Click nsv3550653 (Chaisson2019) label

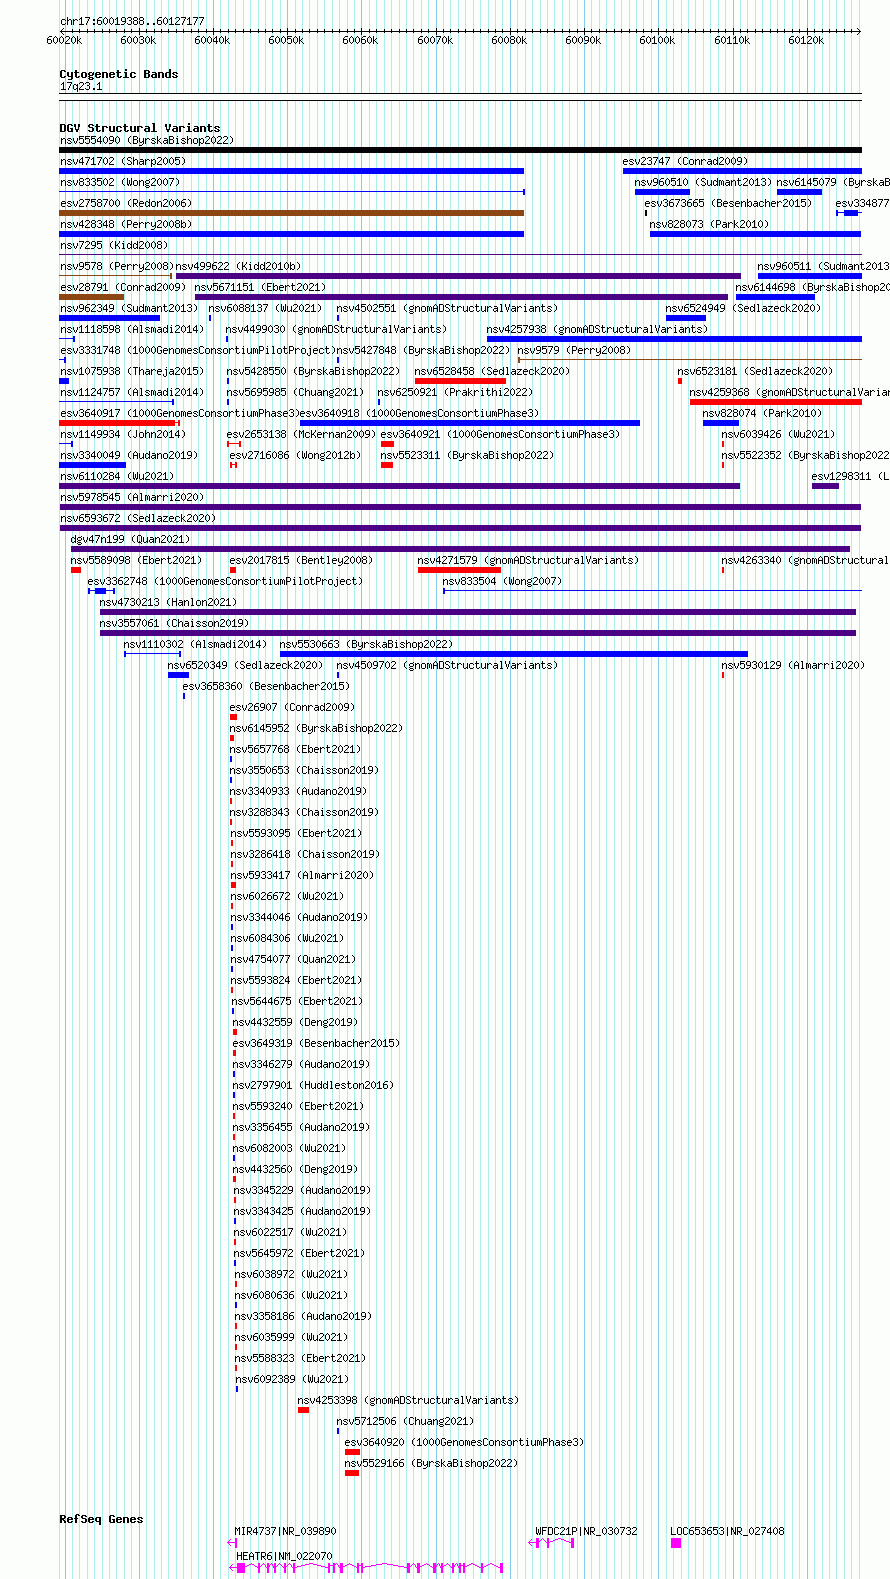pos(304,770)
